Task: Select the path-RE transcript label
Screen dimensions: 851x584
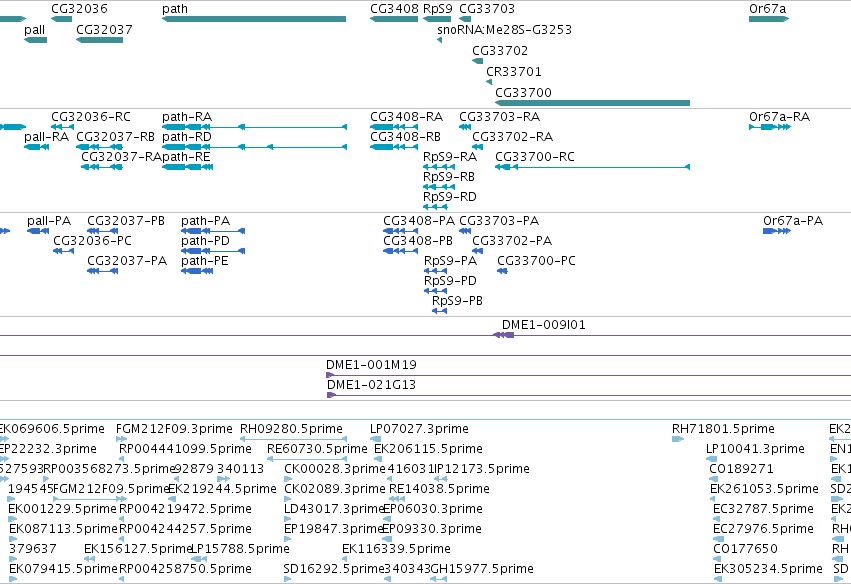Action: pos(186,157)
